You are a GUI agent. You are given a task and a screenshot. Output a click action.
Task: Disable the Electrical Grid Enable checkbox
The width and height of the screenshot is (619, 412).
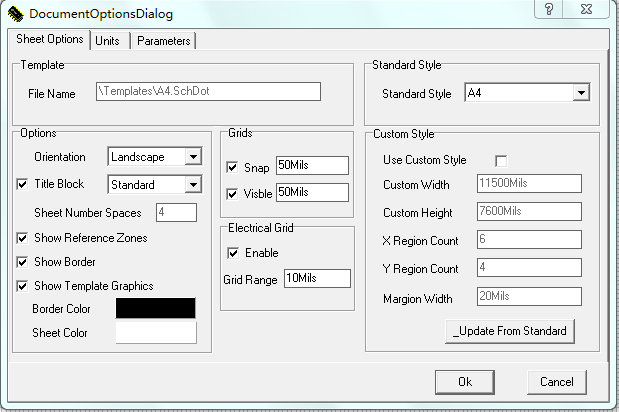tap(233, 253)
